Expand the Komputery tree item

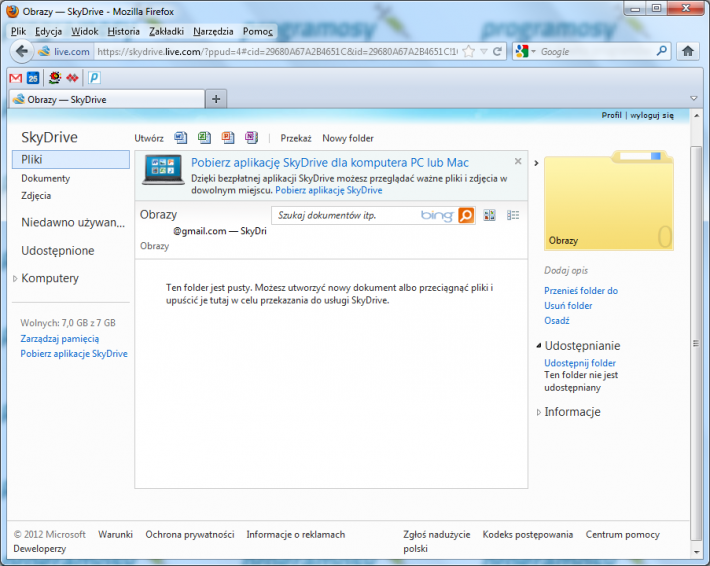coord(15,279)
